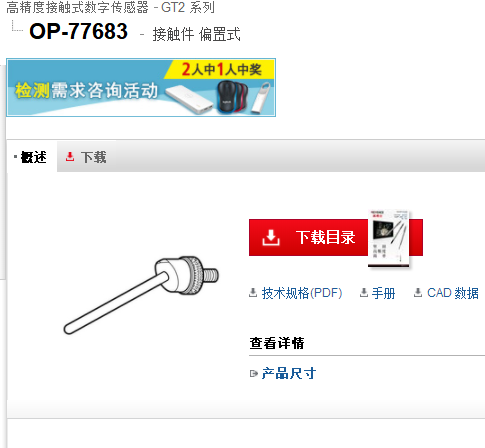Switch to the 下载 tab
The image size is (485, 448).
[86, 157]
